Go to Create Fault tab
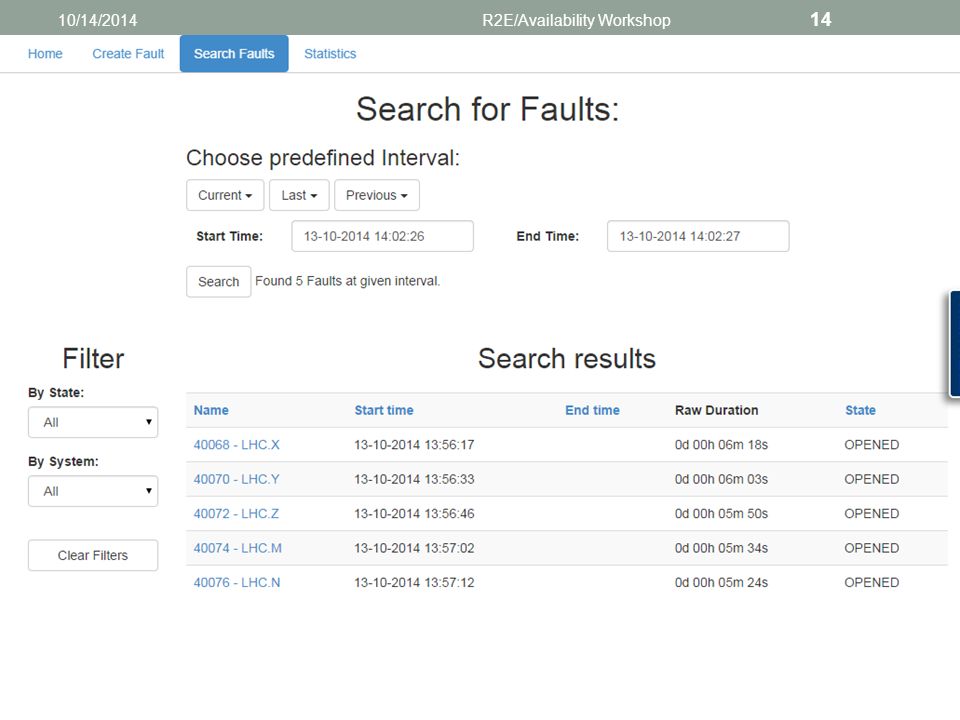The height and width of the screenshot is (720, 960). coord(128,54)
